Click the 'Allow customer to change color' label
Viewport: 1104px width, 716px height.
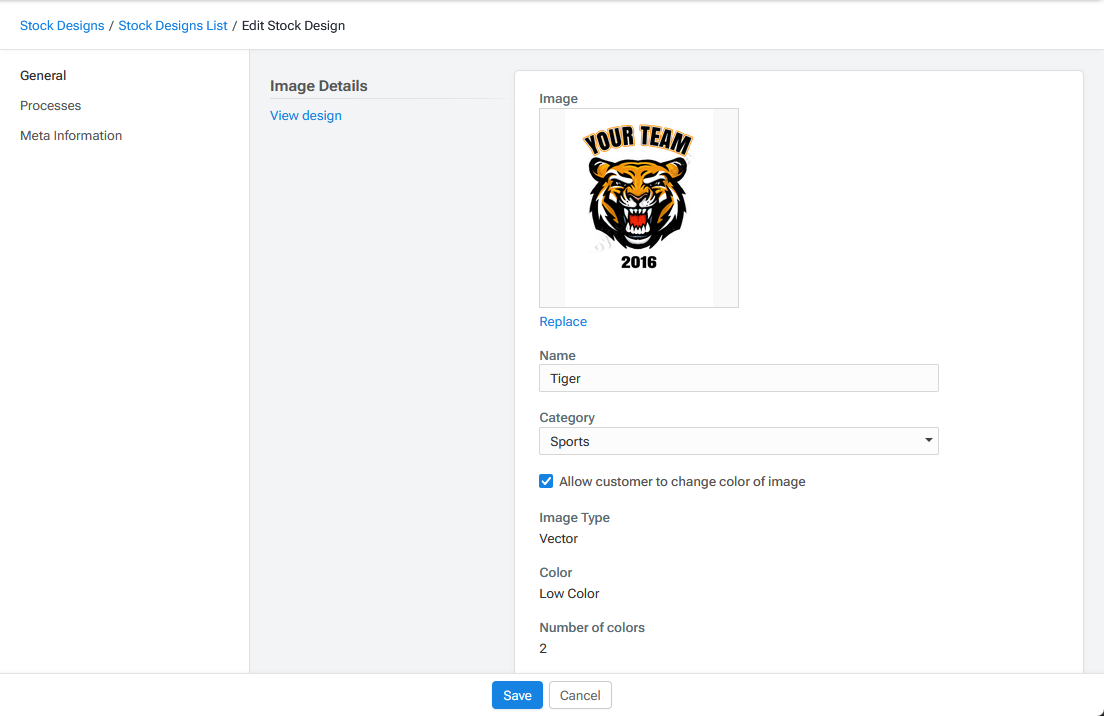(682, 482)
